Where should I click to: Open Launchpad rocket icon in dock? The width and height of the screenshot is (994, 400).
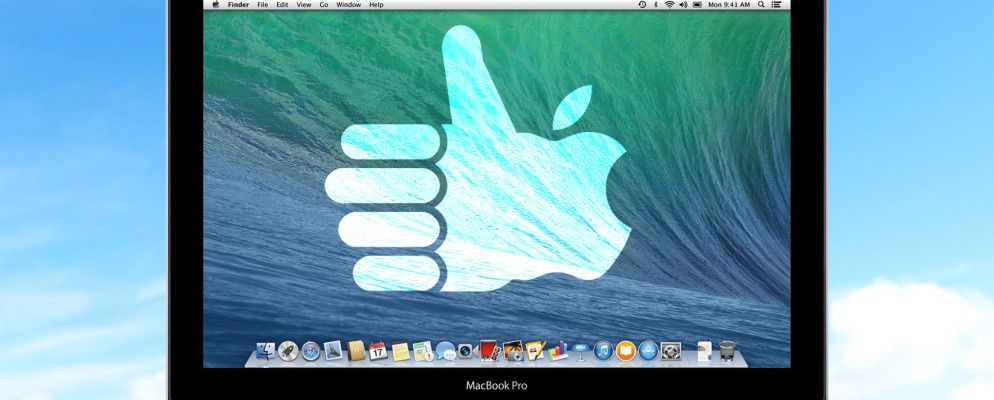[x=288, y=351]
